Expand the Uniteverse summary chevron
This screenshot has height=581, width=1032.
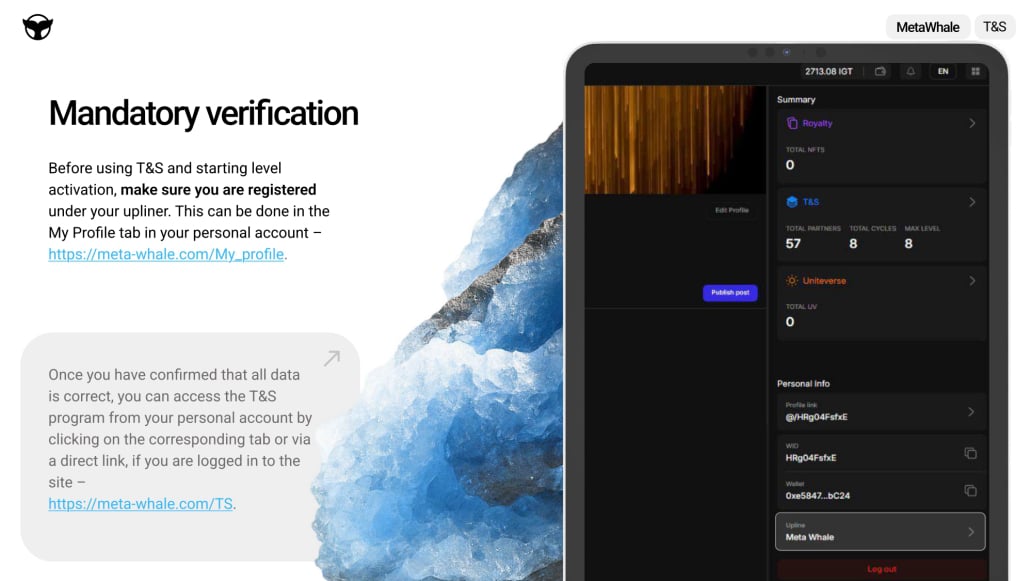[972, 280]
